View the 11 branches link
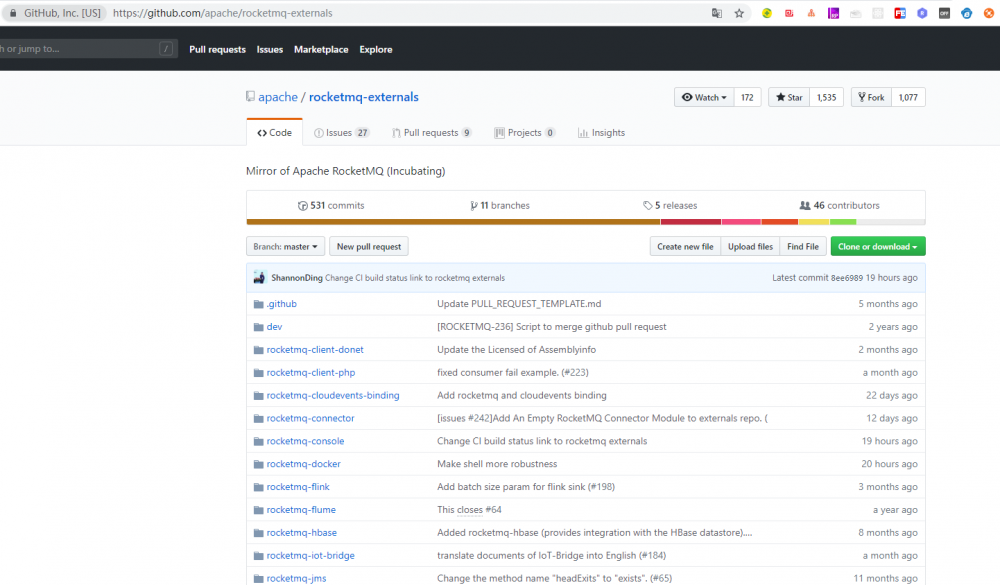This screenshot has width=1000, height=585. click(x=500, y=205)
